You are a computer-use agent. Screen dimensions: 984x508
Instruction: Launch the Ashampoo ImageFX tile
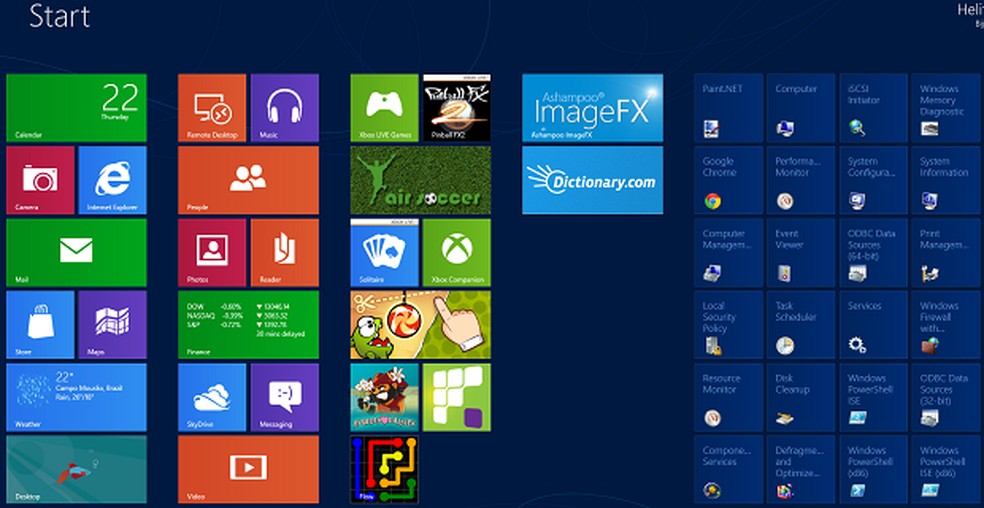point(592,108)
